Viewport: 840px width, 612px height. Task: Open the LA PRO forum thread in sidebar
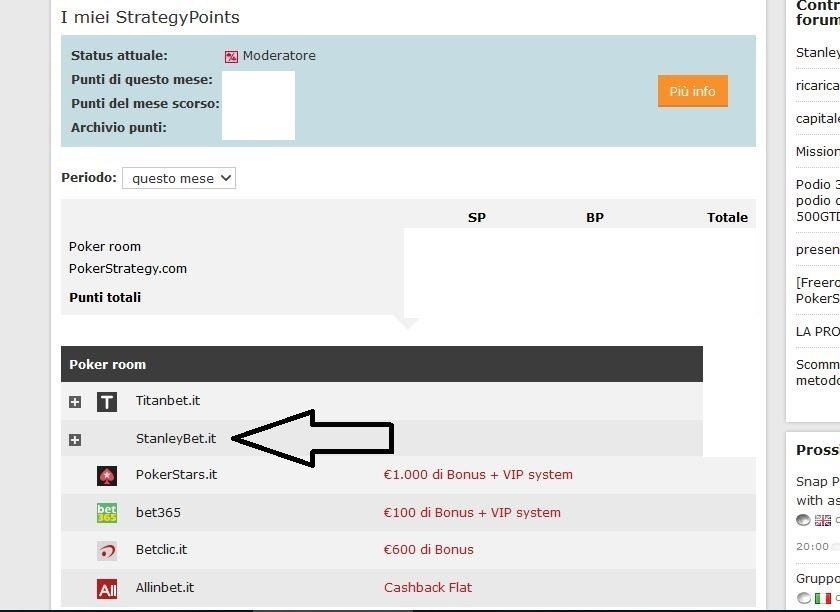818,332
